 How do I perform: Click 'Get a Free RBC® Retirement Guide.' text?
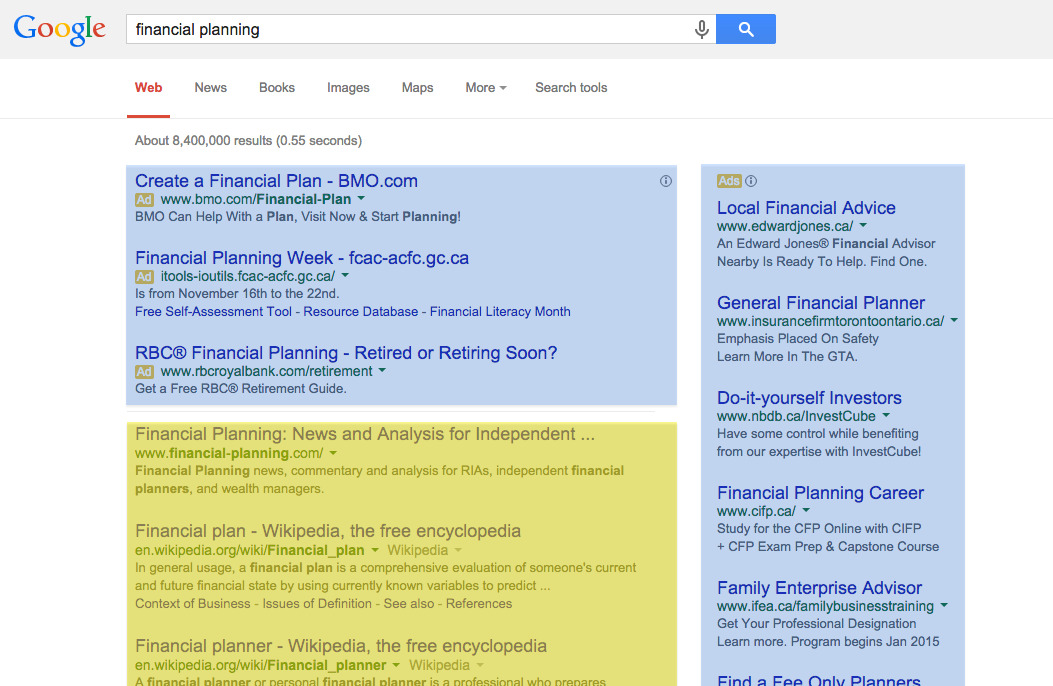coord(240,389)
